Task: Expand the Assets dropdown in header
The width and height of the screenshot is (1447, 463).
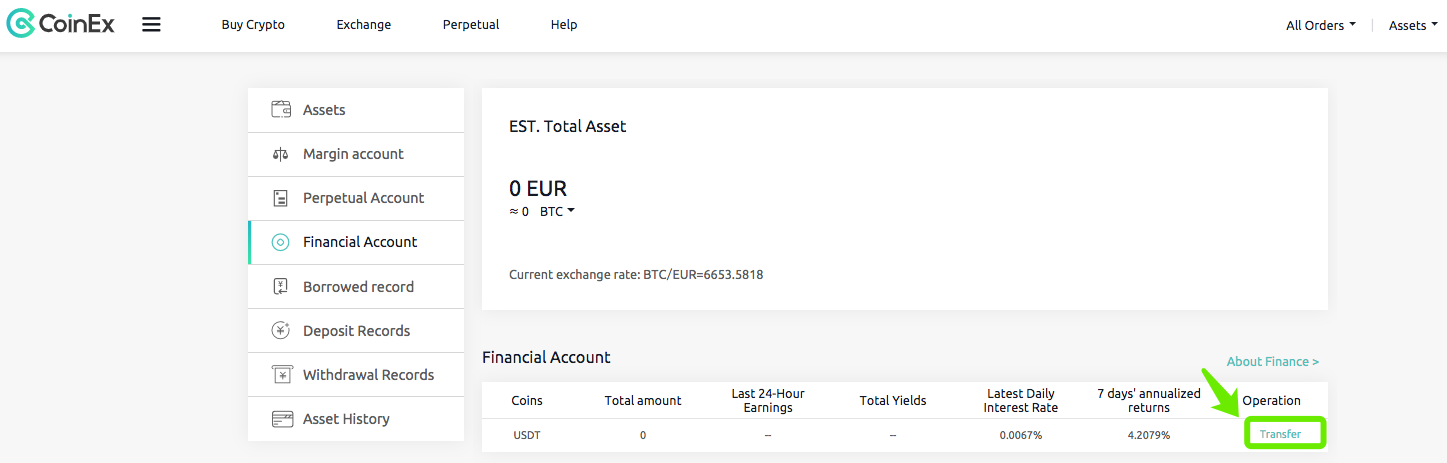Action: (1412, 25)
